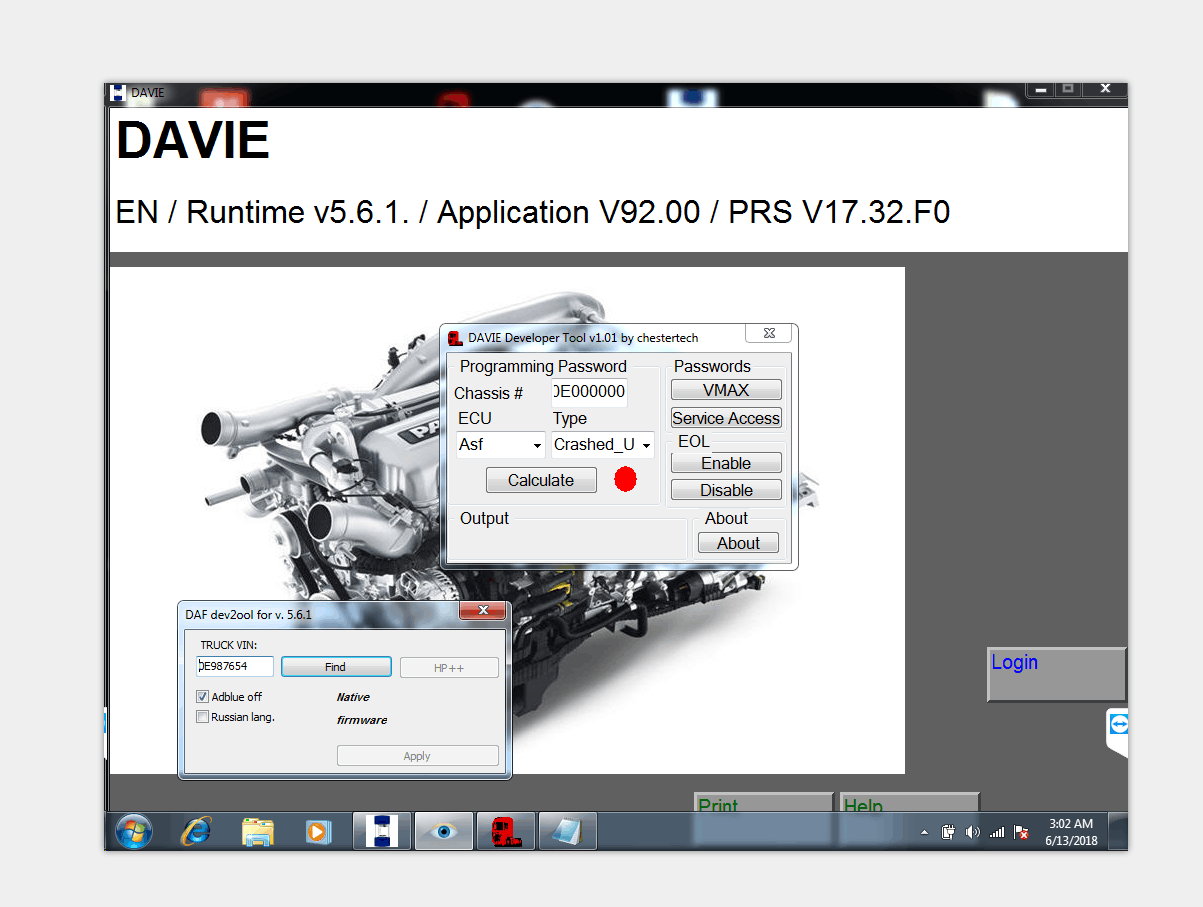The image size is (1203, 907).
Task: Open Windows Explorer folder icon in taskbar
Action: pos(258,831)
